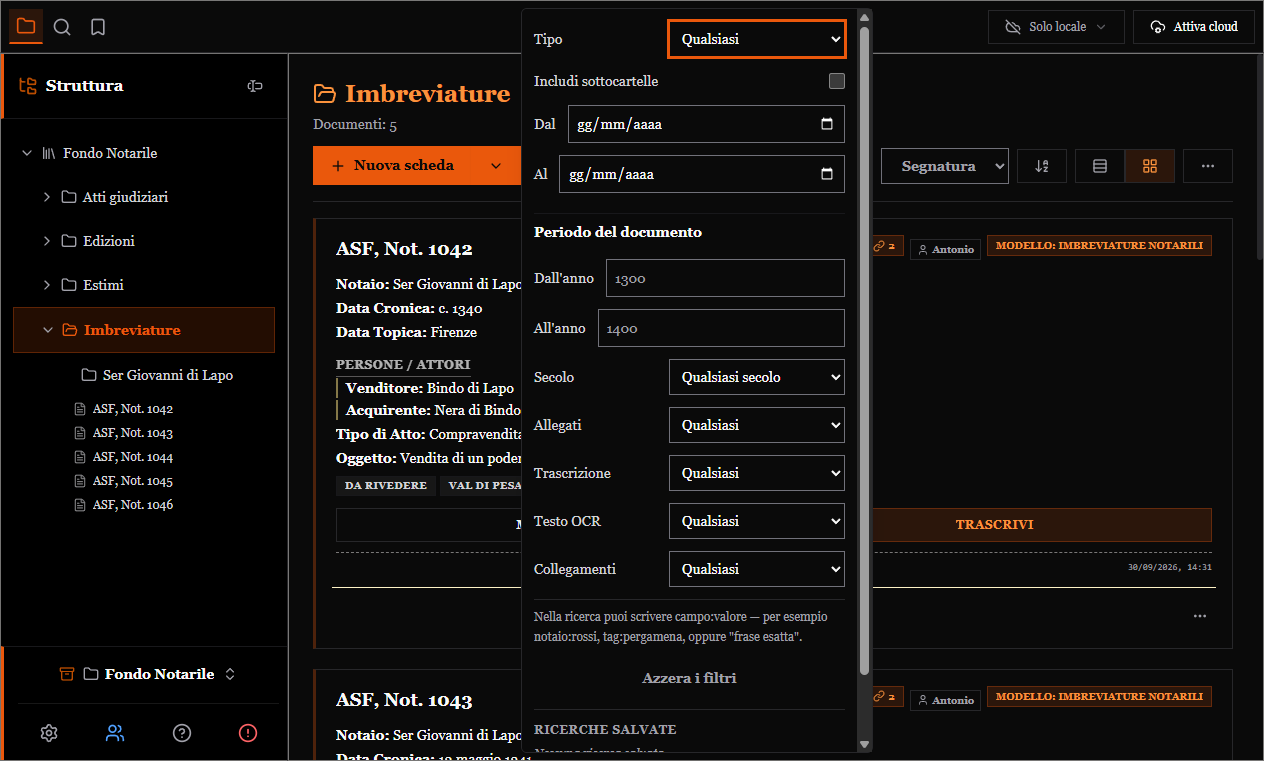This screenshot has width=1264, height=761.
Task: Open the Tipo dropdown
Action: click(x=757, y=39)
